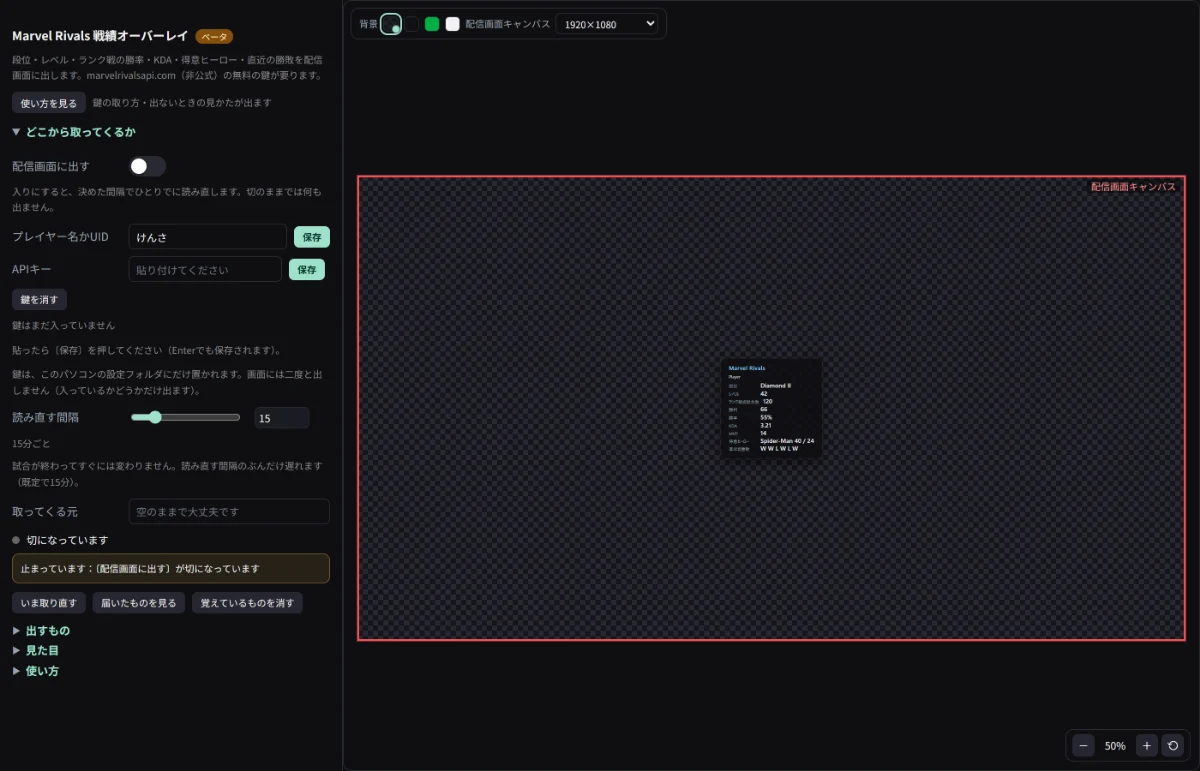
Task: Click the stopped-status warning banner
Action: [171, 568]
